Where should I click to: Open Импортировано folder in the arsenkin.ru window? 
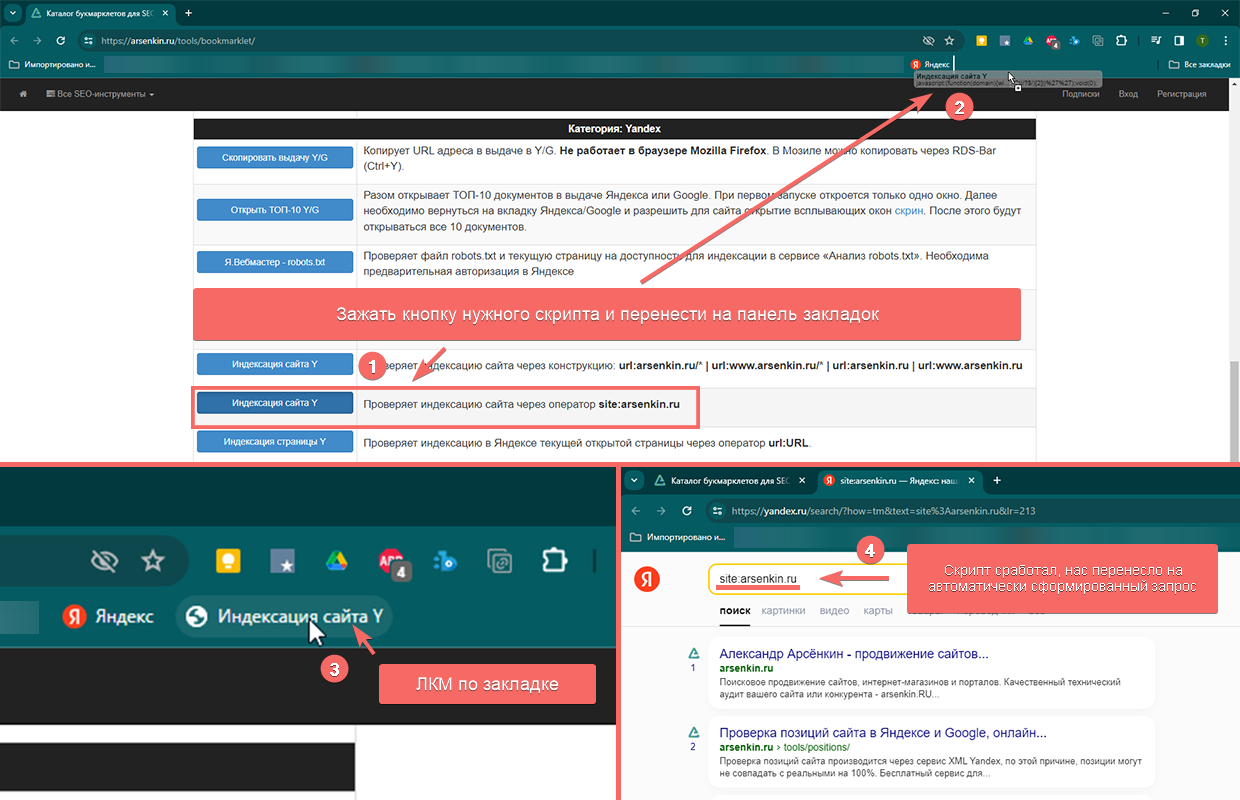(52, 65)
